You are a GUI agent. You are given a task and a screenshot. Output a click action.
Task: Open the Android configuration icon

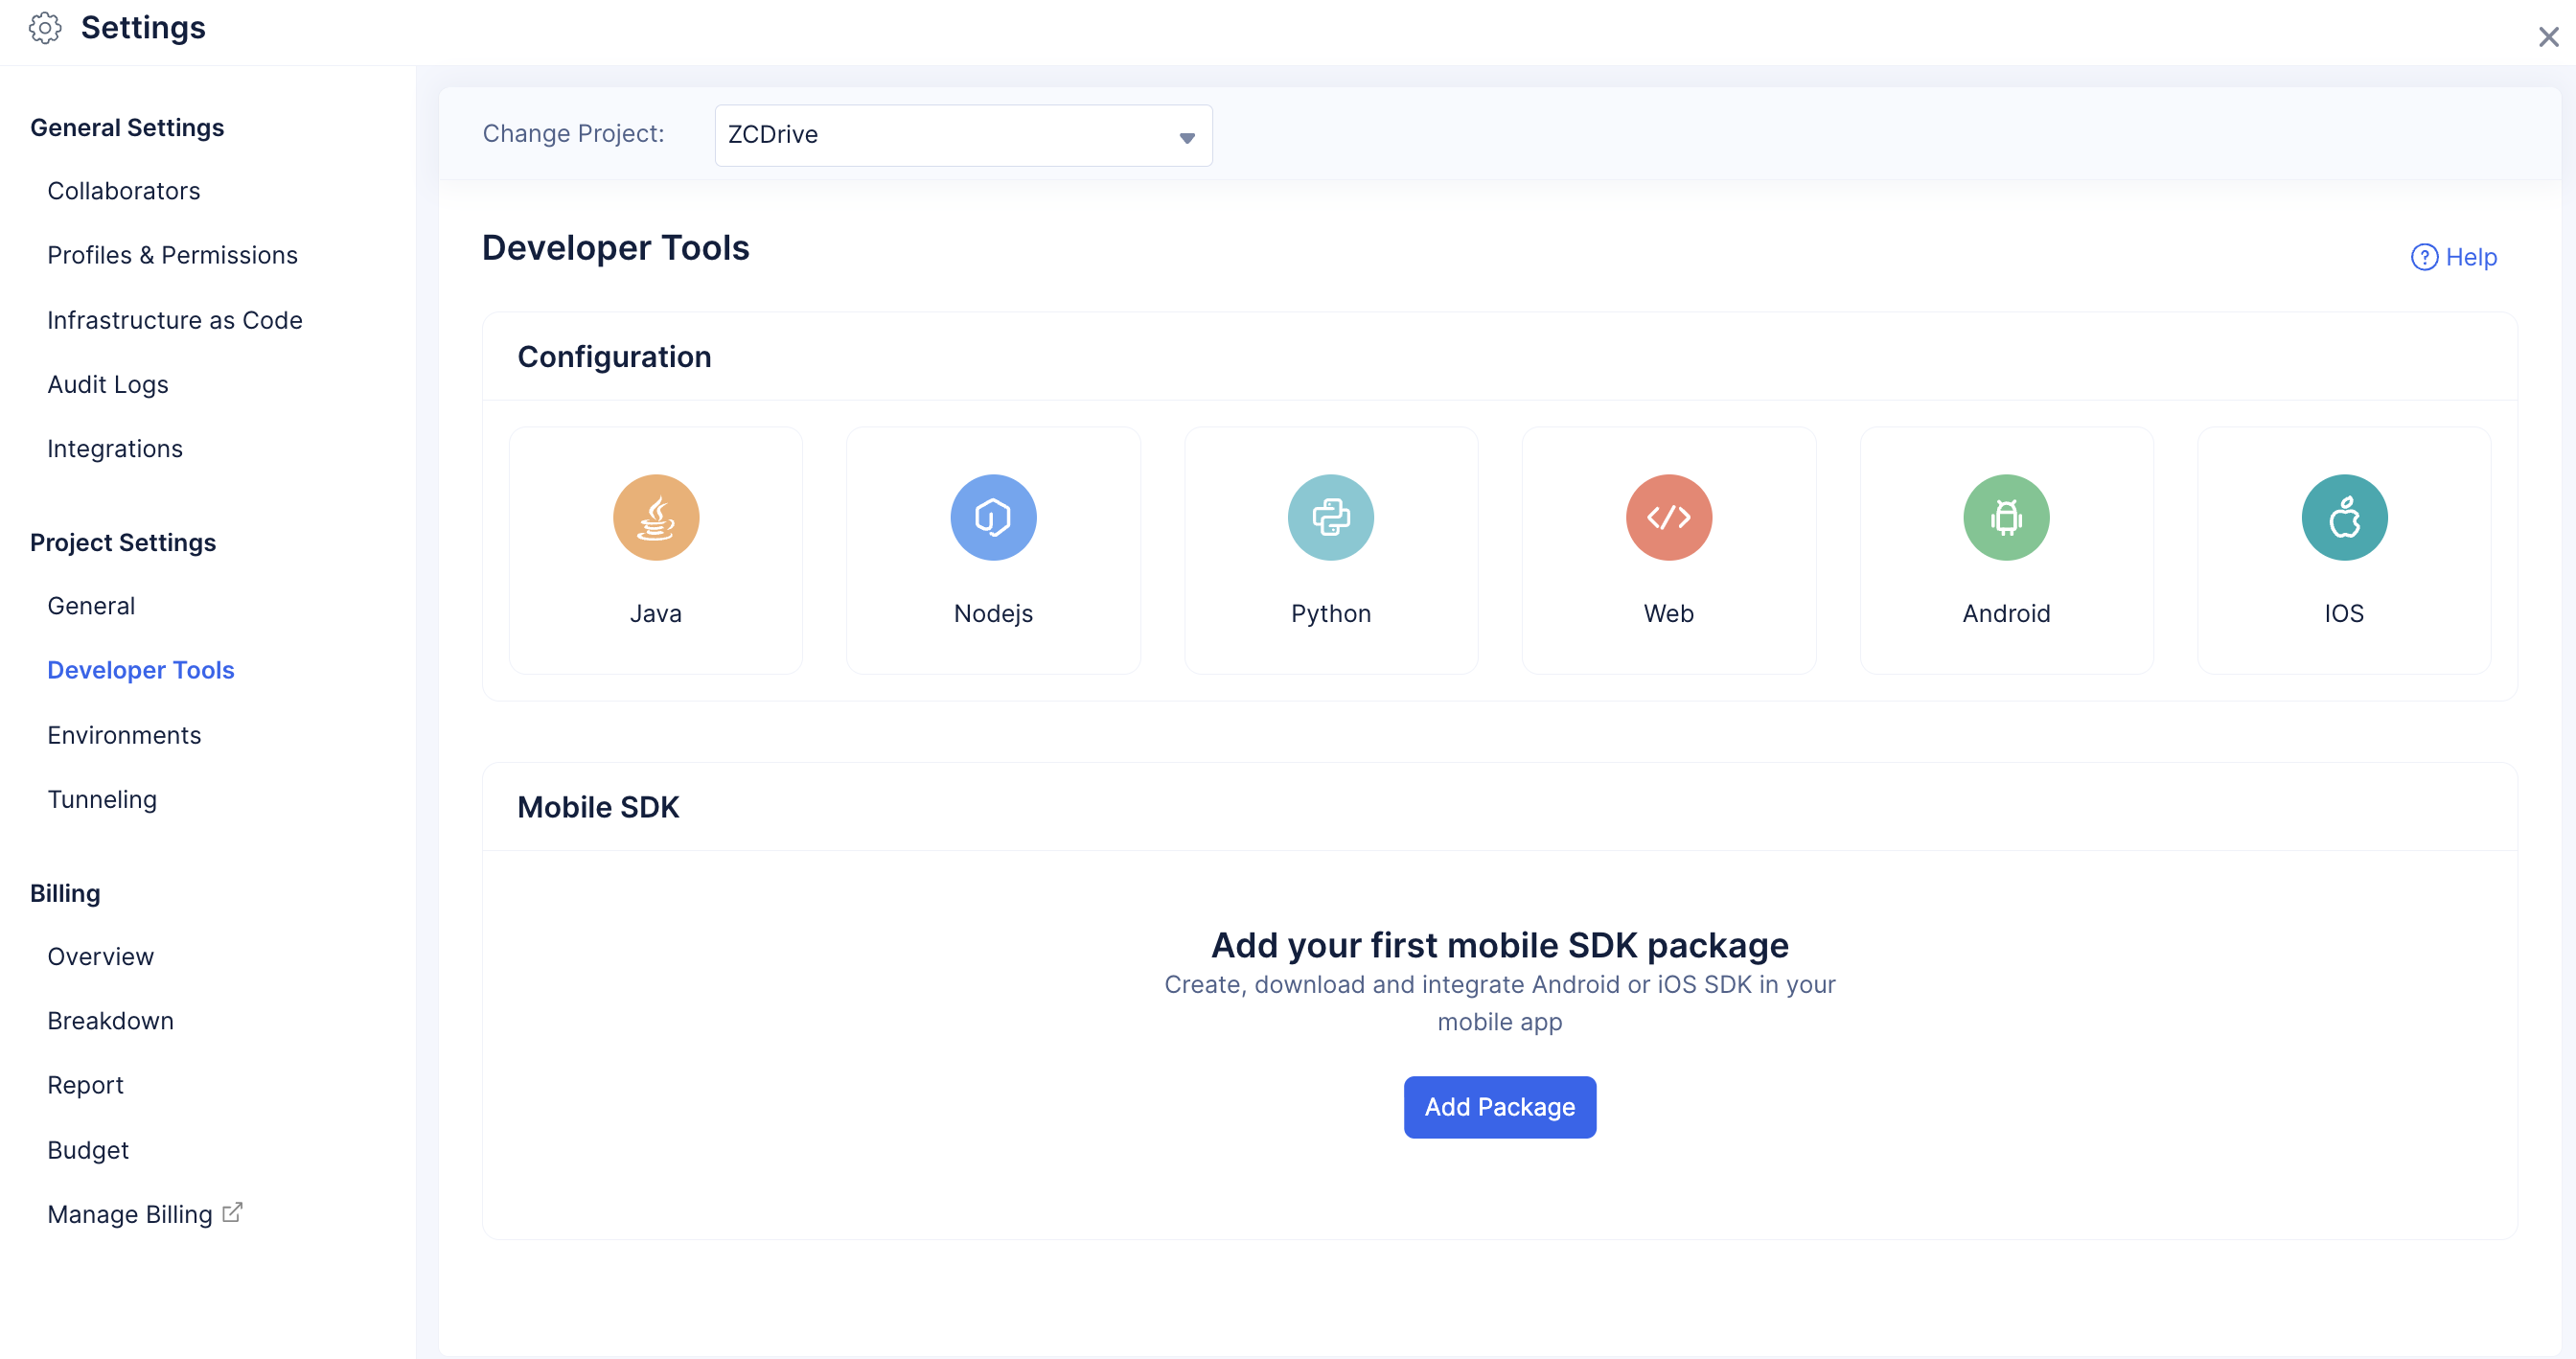[x=2006, y=517]
